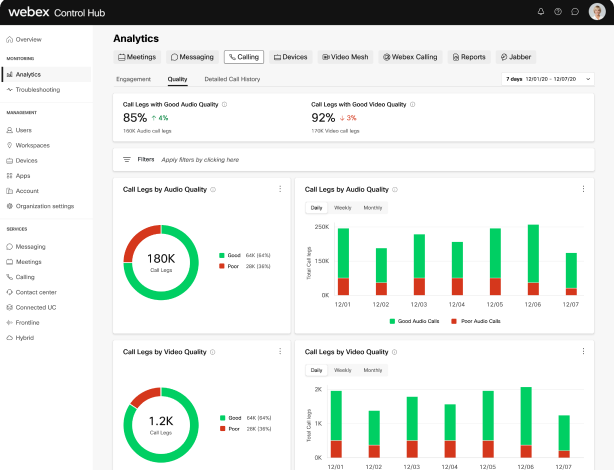614x470 pixels.
Task: Open Devices under Management in sidebar
Action: click(22, 161)
